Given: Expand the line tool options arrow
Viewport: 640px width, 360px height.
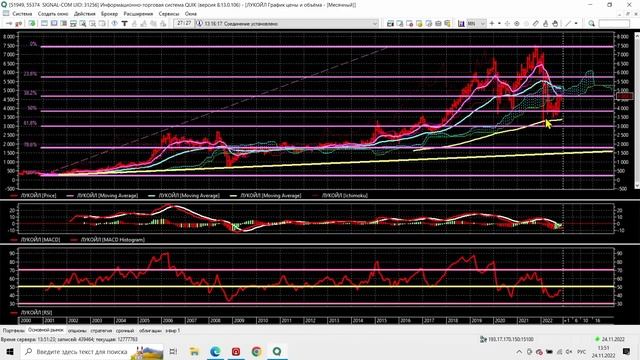Looking at the screenshot, I should click(x=576, y=24).
